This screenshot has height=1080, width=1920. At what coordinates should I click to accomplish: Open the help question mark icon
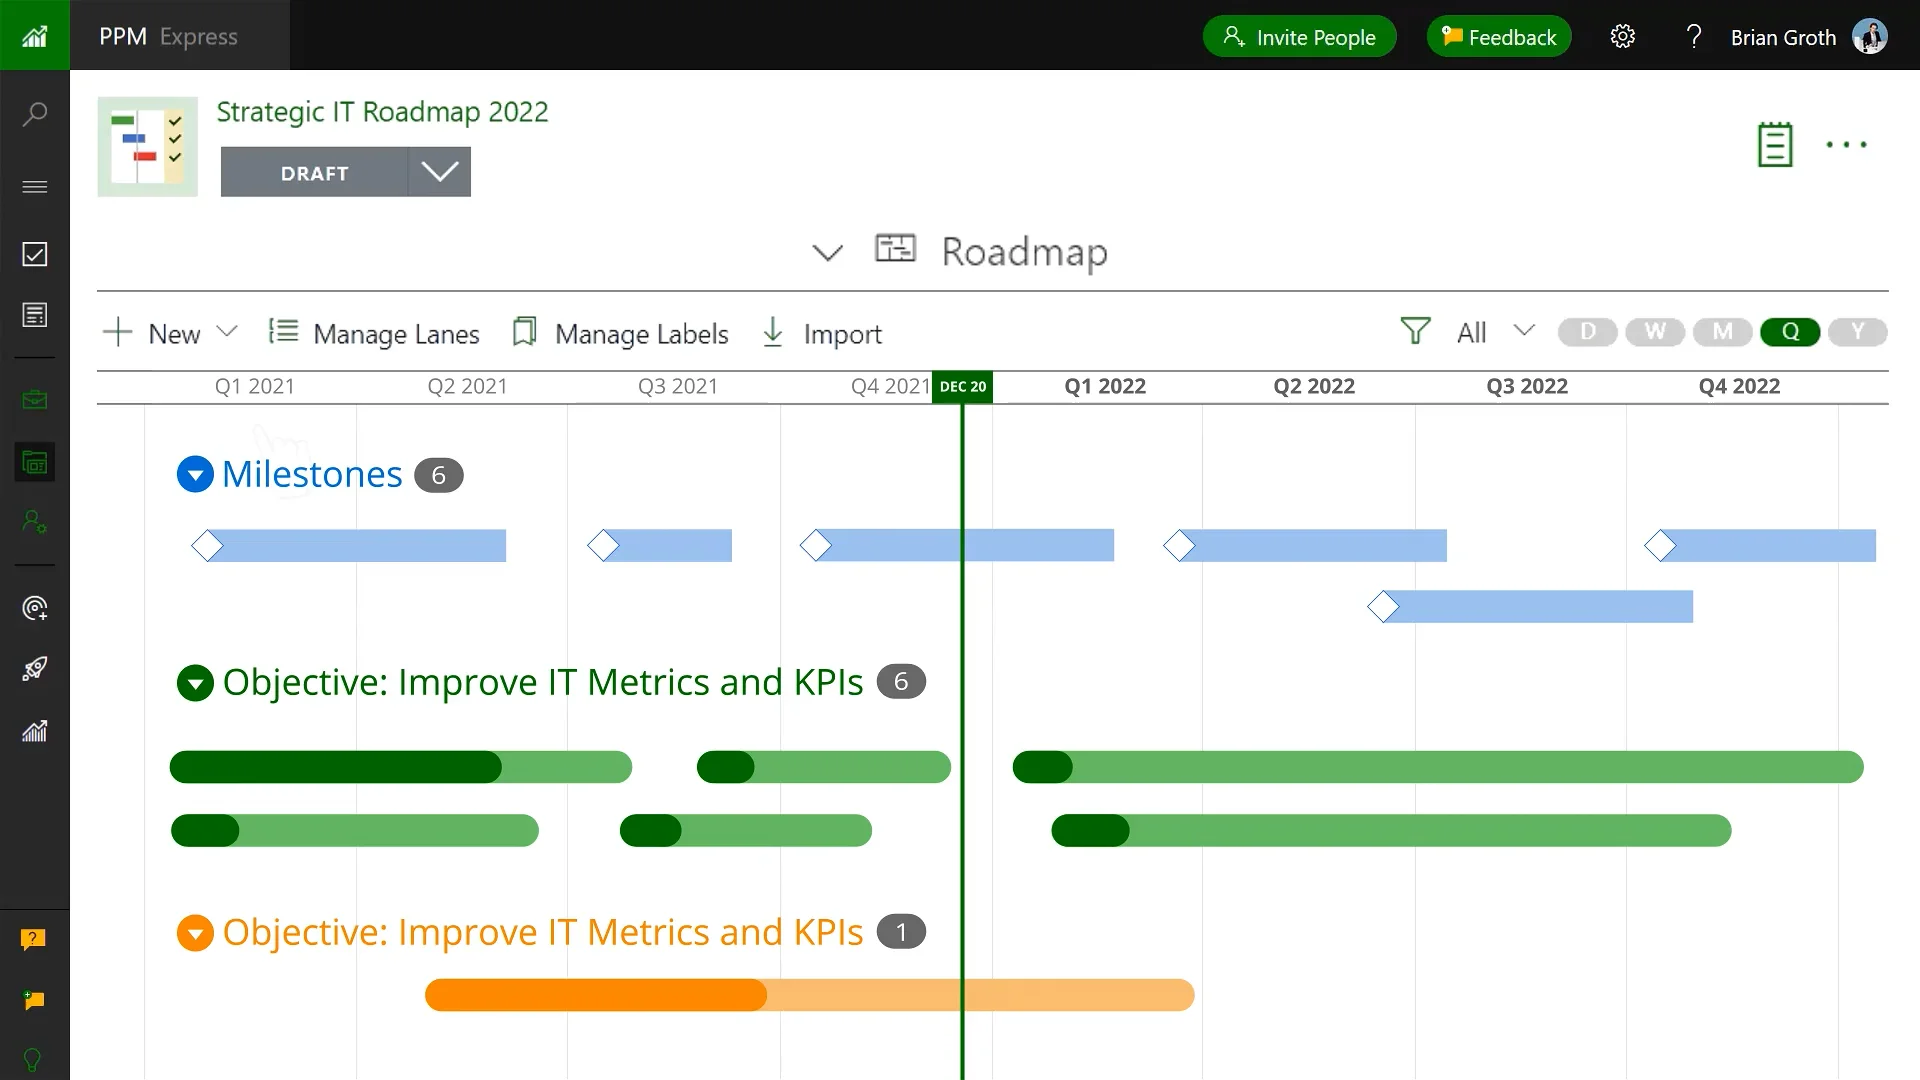(x=1693, y=37)
